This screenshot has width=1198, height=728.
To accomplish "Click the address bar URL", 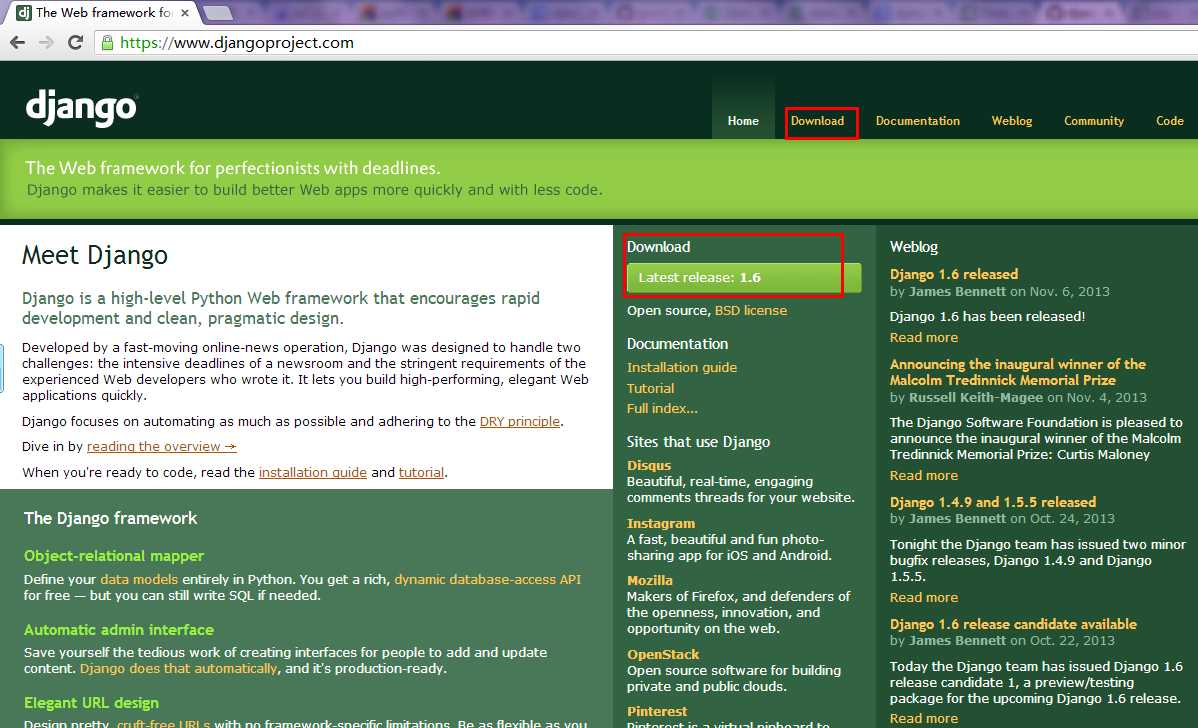I will pos(237,43).
